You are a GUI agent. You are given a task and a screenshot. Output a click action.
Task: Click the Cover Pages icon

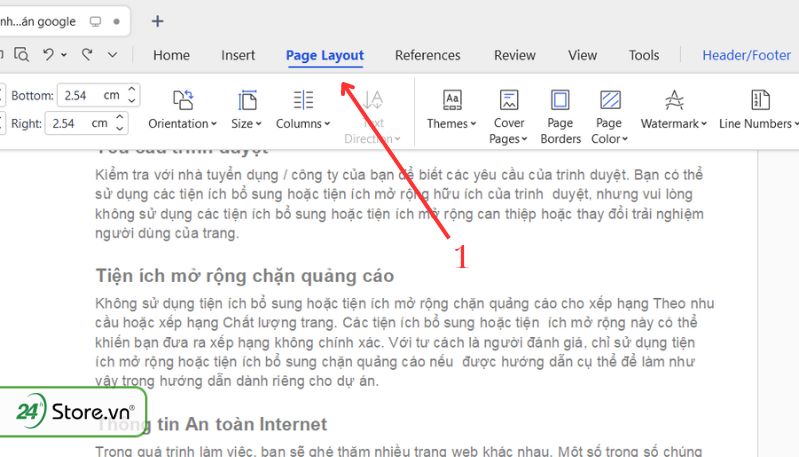pyautogui.click(x=509, y=100)
